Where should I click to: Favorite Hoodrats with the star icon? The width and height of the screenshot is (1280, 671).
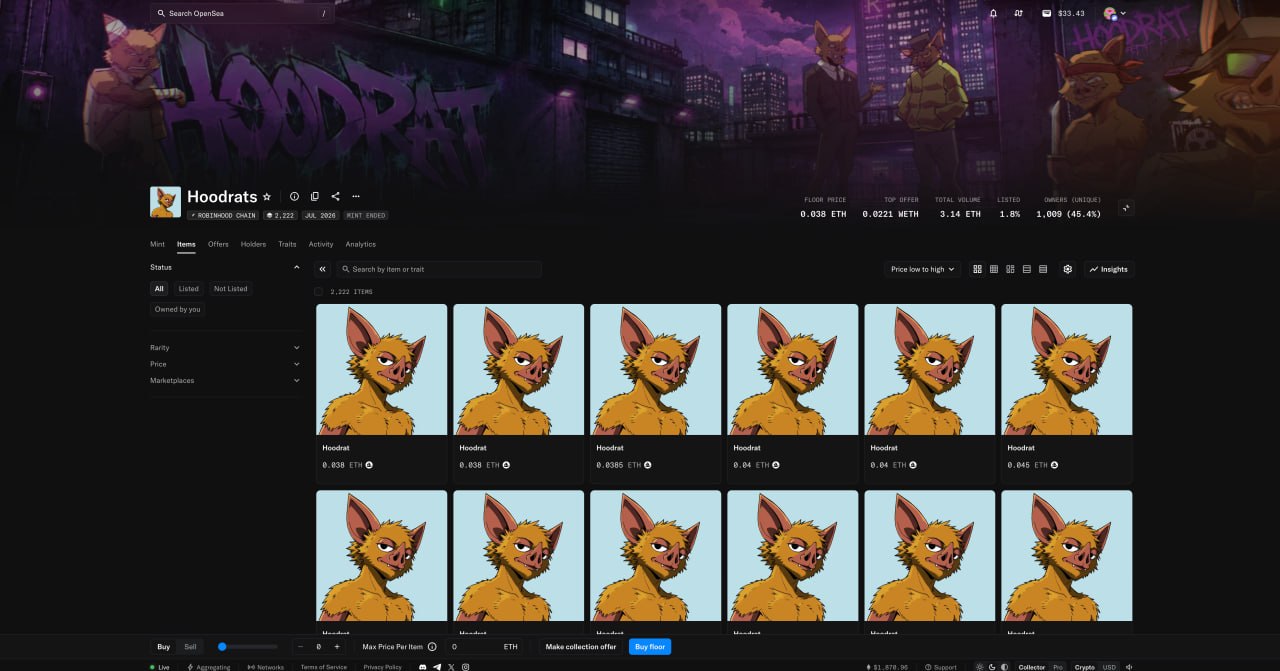(x=267, y=197)
